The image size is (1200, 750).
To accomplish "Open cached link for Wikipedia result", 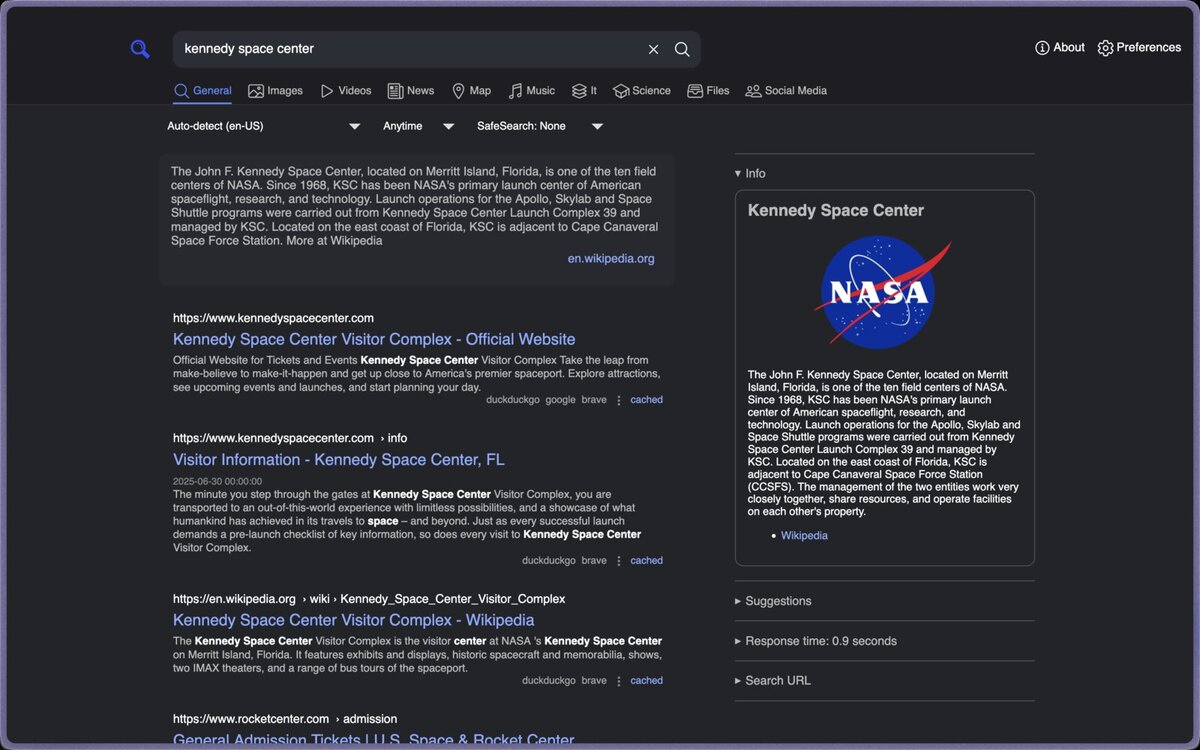I will (646, 681).
